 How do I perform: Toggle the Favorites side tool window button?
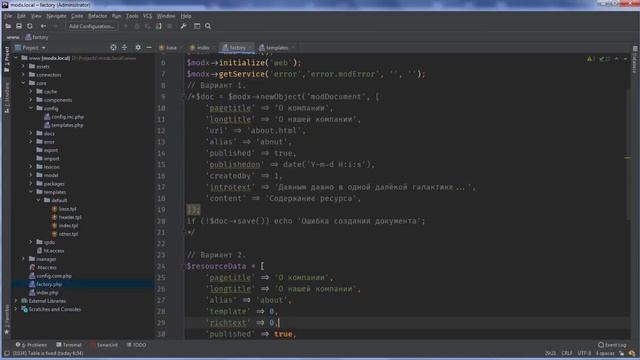click(x=7, y=320)
